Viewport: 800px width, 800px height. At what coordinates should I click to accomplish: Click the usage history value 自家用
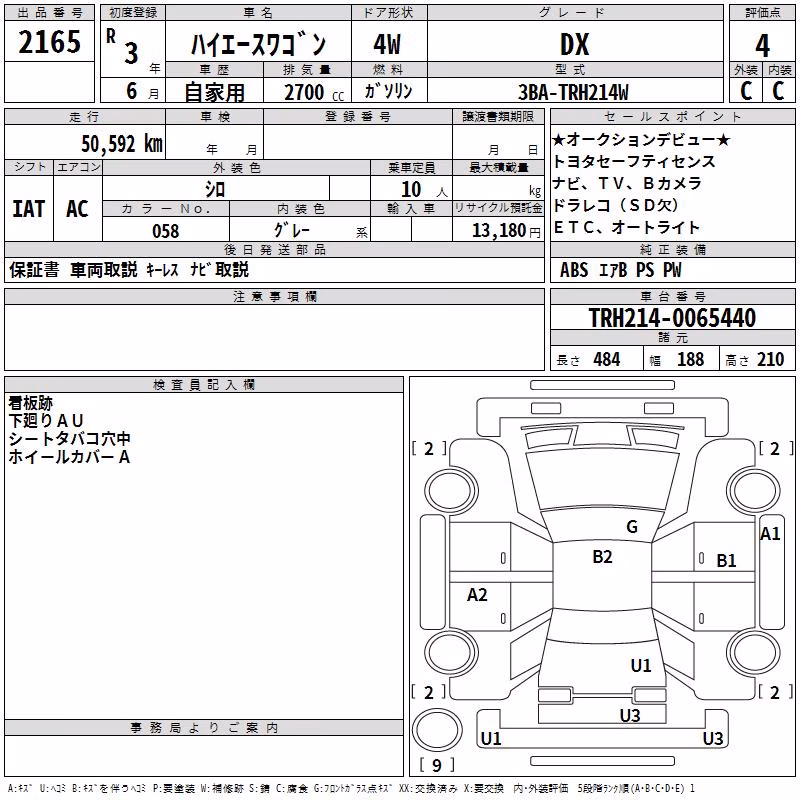pos(214,92)
